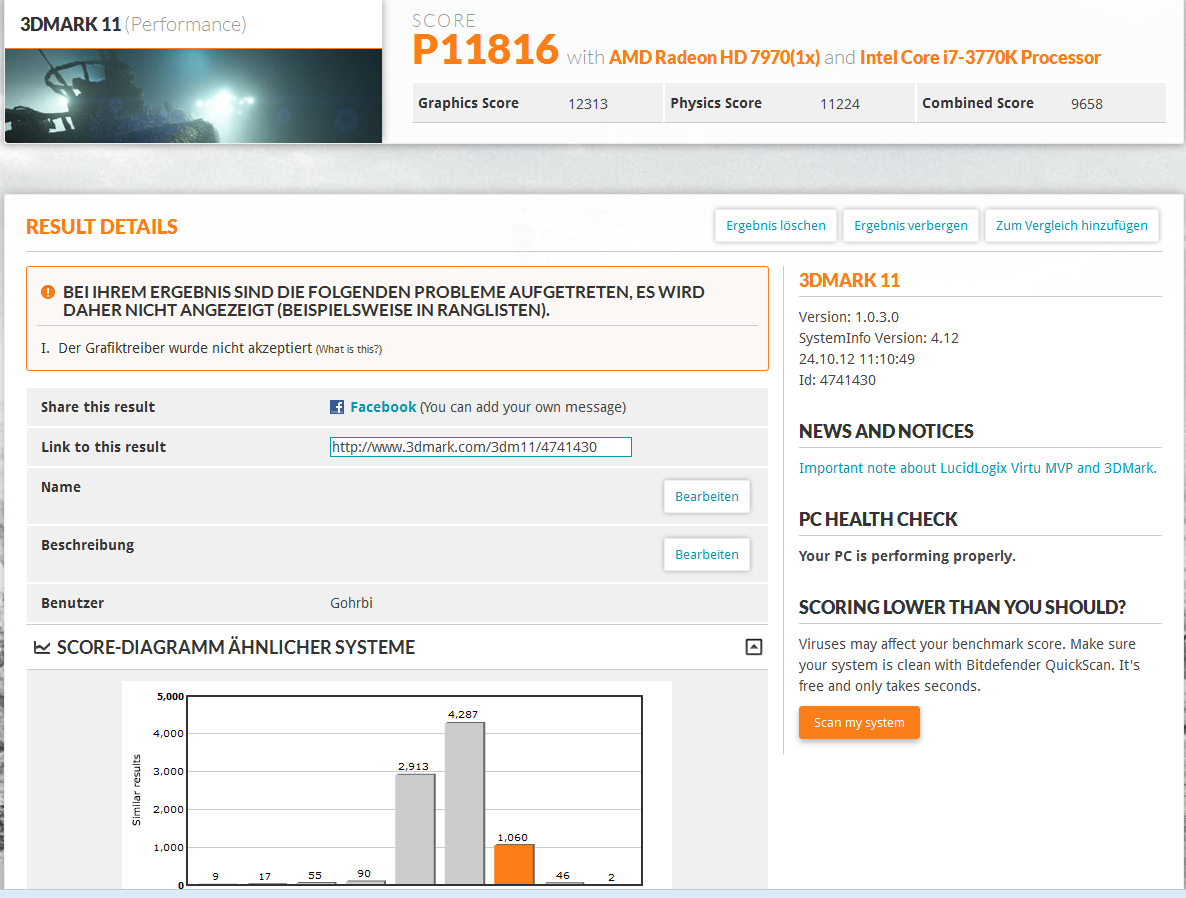Click Ergebnis verbergen button
Viewport: 1186px width, 898px height.
[911, 225]
